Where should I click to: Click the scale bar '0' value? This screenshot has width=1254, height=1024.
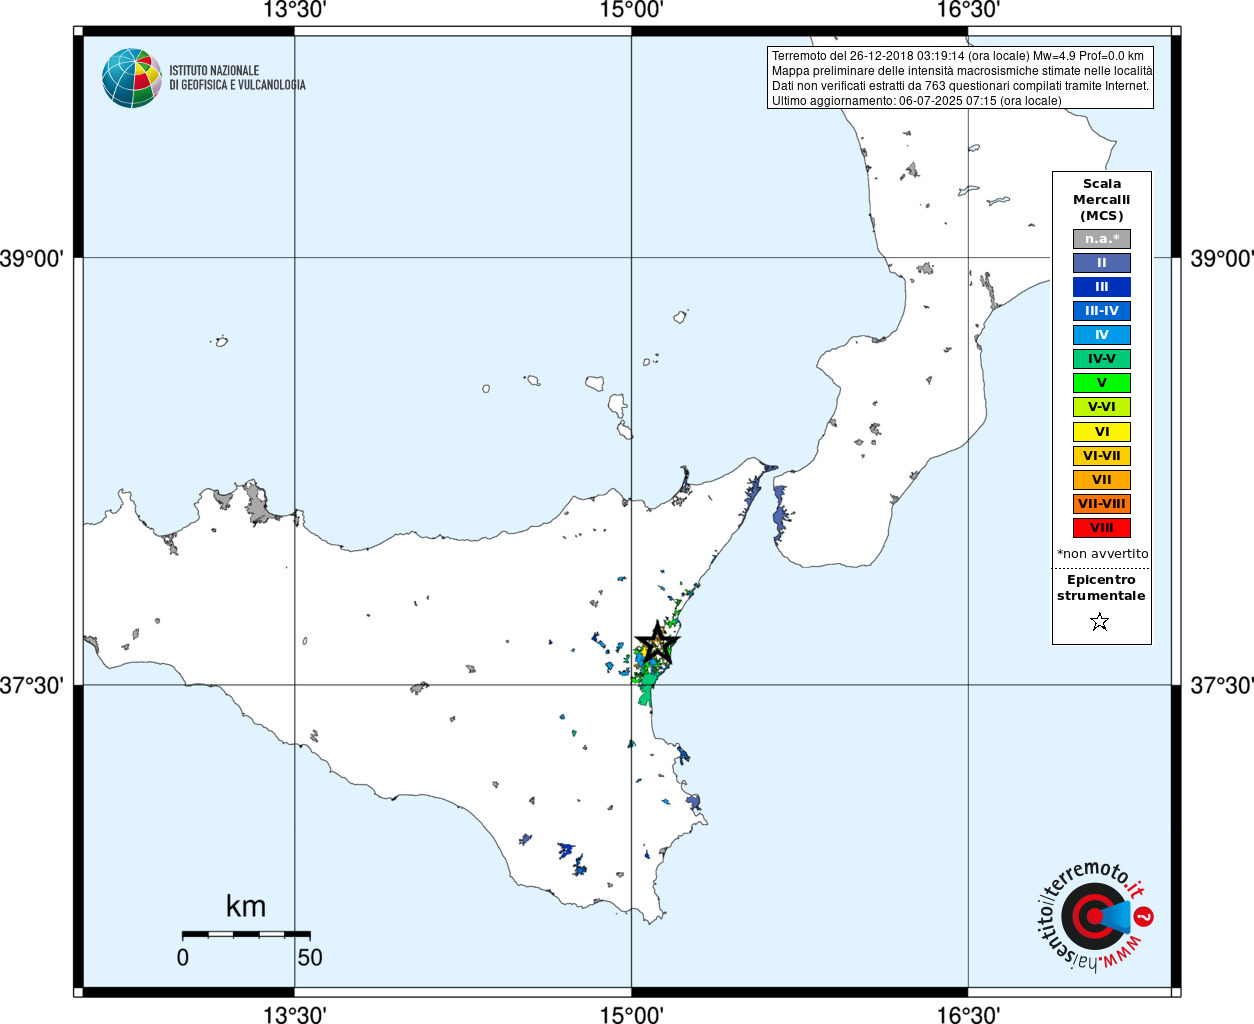[182, 957]
